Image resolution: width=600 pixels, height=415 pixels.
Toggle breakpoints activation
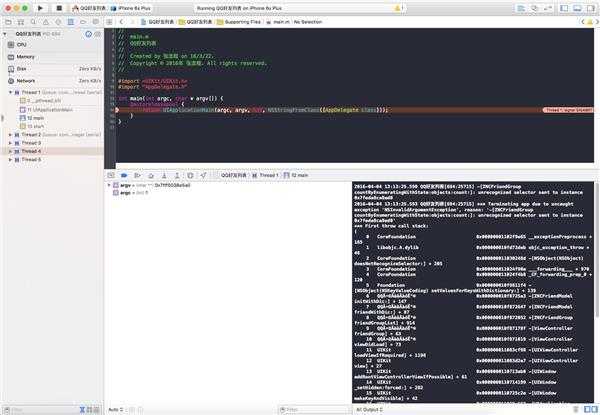pos(124,175)
